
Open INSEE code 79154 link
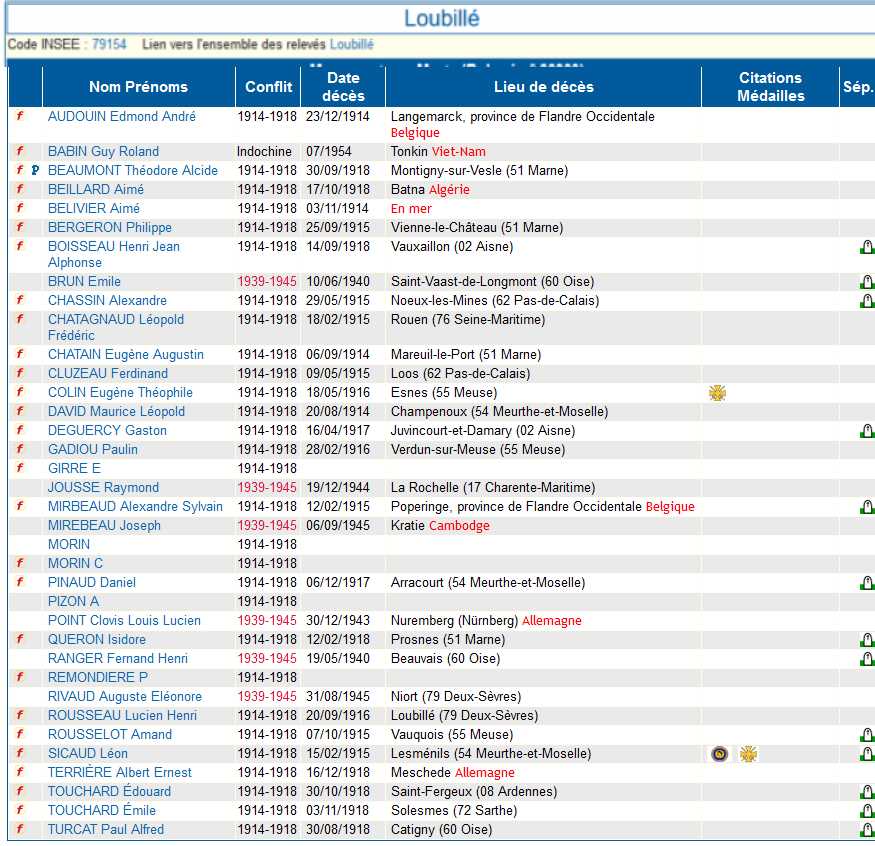pyautogui.click(x=109, y=45)
